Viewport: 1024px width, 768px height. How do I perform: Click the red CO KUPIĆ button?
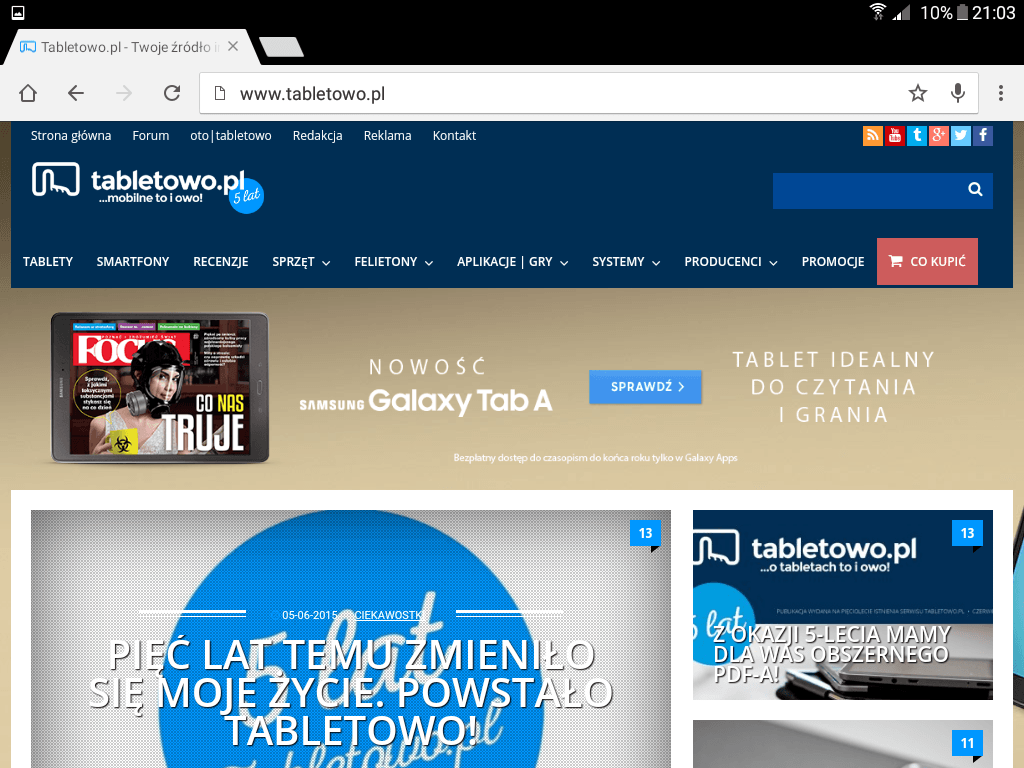[927, 261]
